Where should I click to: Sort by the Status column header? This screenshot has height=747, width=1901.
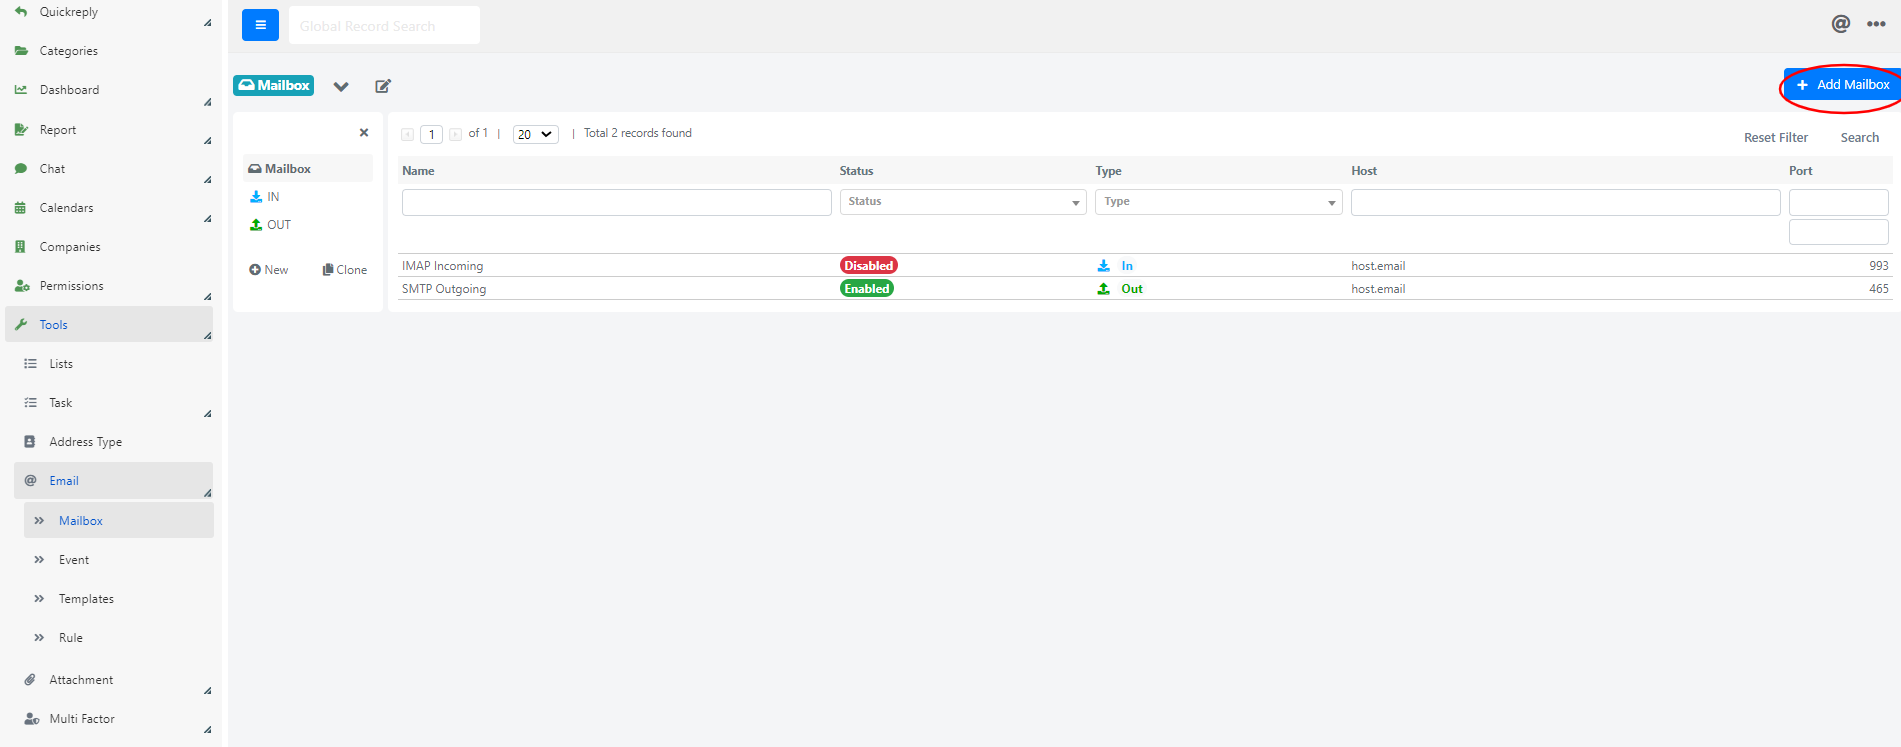pyautogui.click(x=856, y=171)
